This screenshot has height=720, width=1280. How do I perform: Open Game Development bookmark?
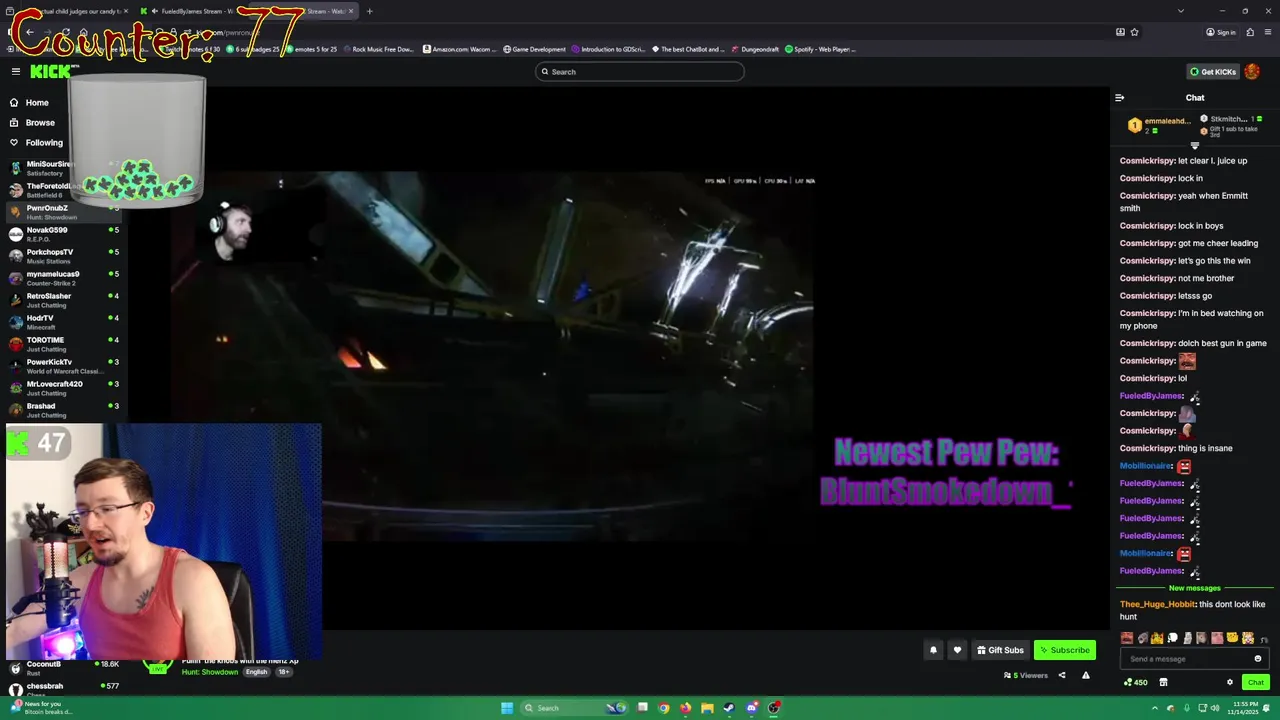click(x=534, y=49)
